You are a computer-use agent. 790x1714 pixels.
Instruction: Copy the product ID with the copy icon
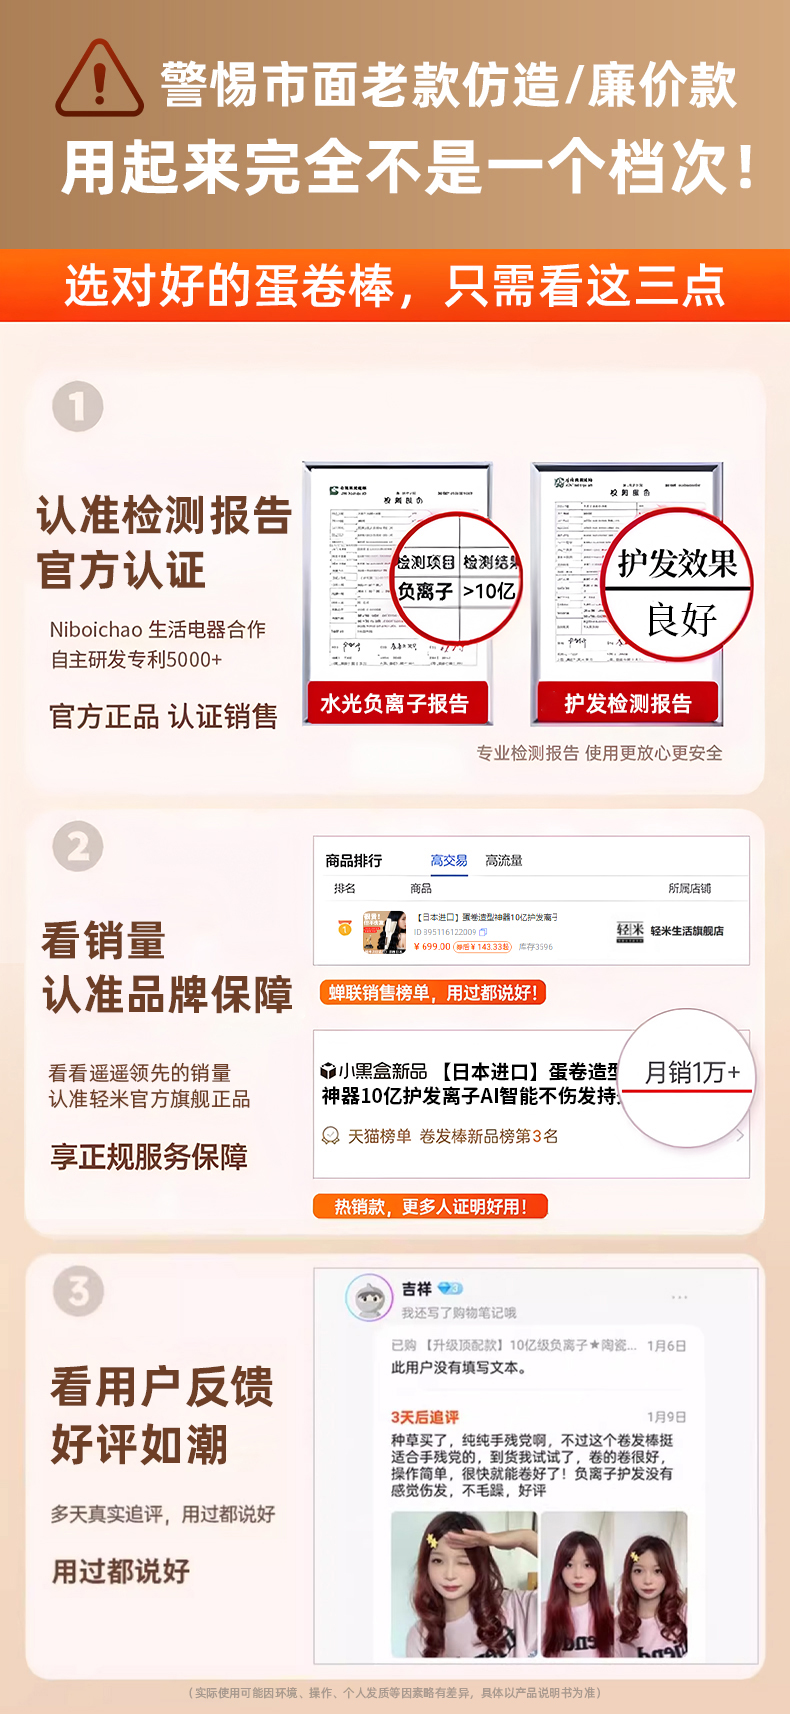[483, 932]
